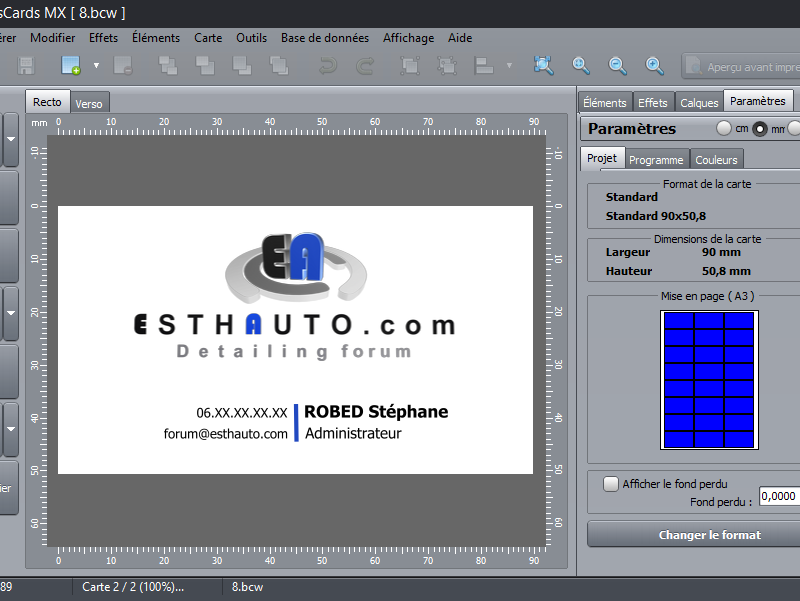Viewport: 800px width, 601px height.
Task: Open the Base de données menu
Action: click(324, 38)
